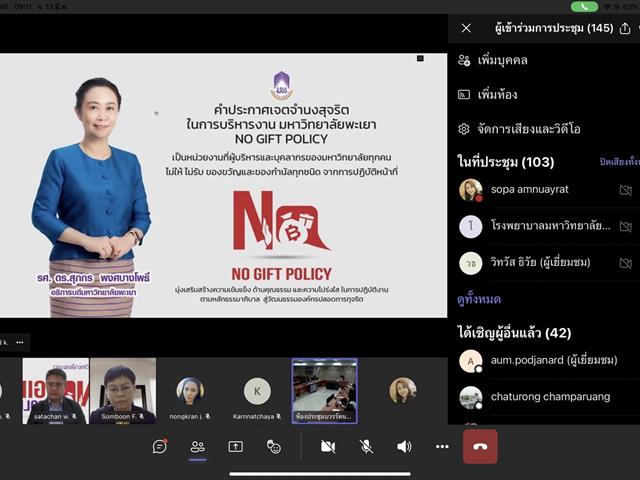Image resolution: width=640 pixels, height=480 pixels.
Task: Click the add people icon
Action: click(464, 60)
